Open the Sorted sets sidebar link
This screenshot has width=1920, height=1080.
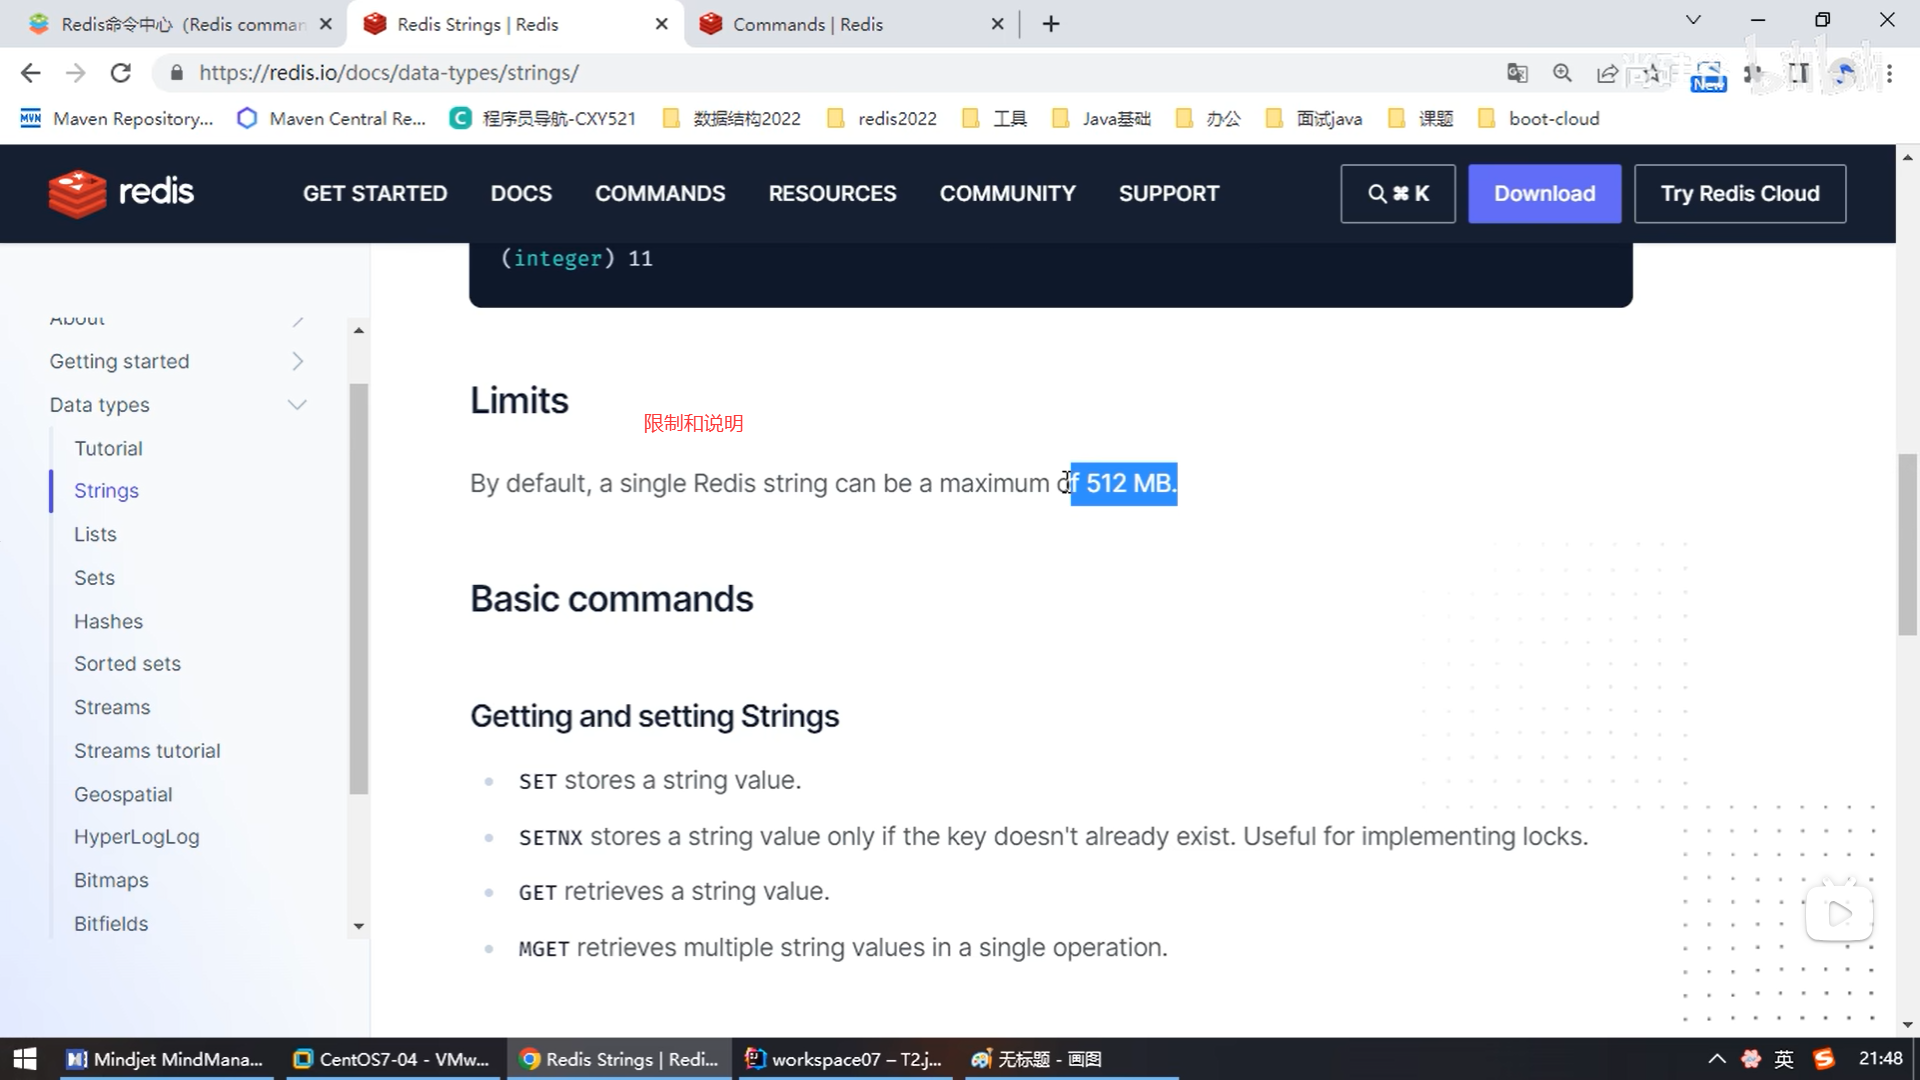click(127, 664)
